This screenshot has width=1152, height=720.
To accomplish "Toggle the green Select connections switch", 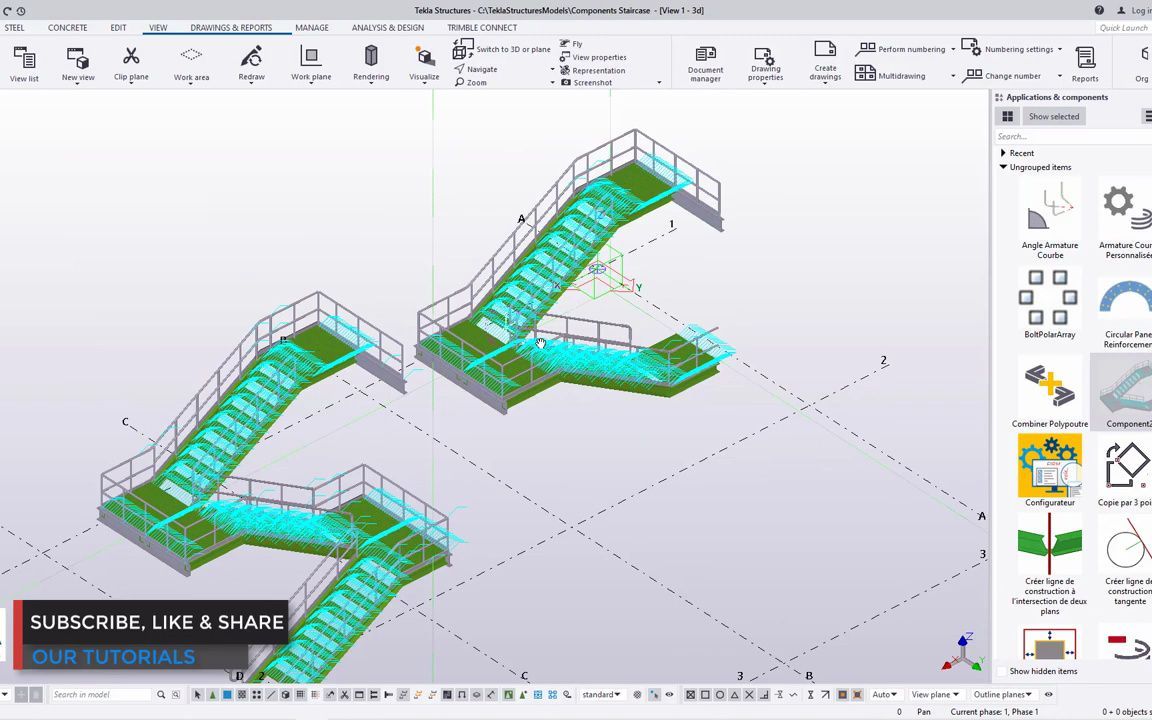I will (212, 694).
